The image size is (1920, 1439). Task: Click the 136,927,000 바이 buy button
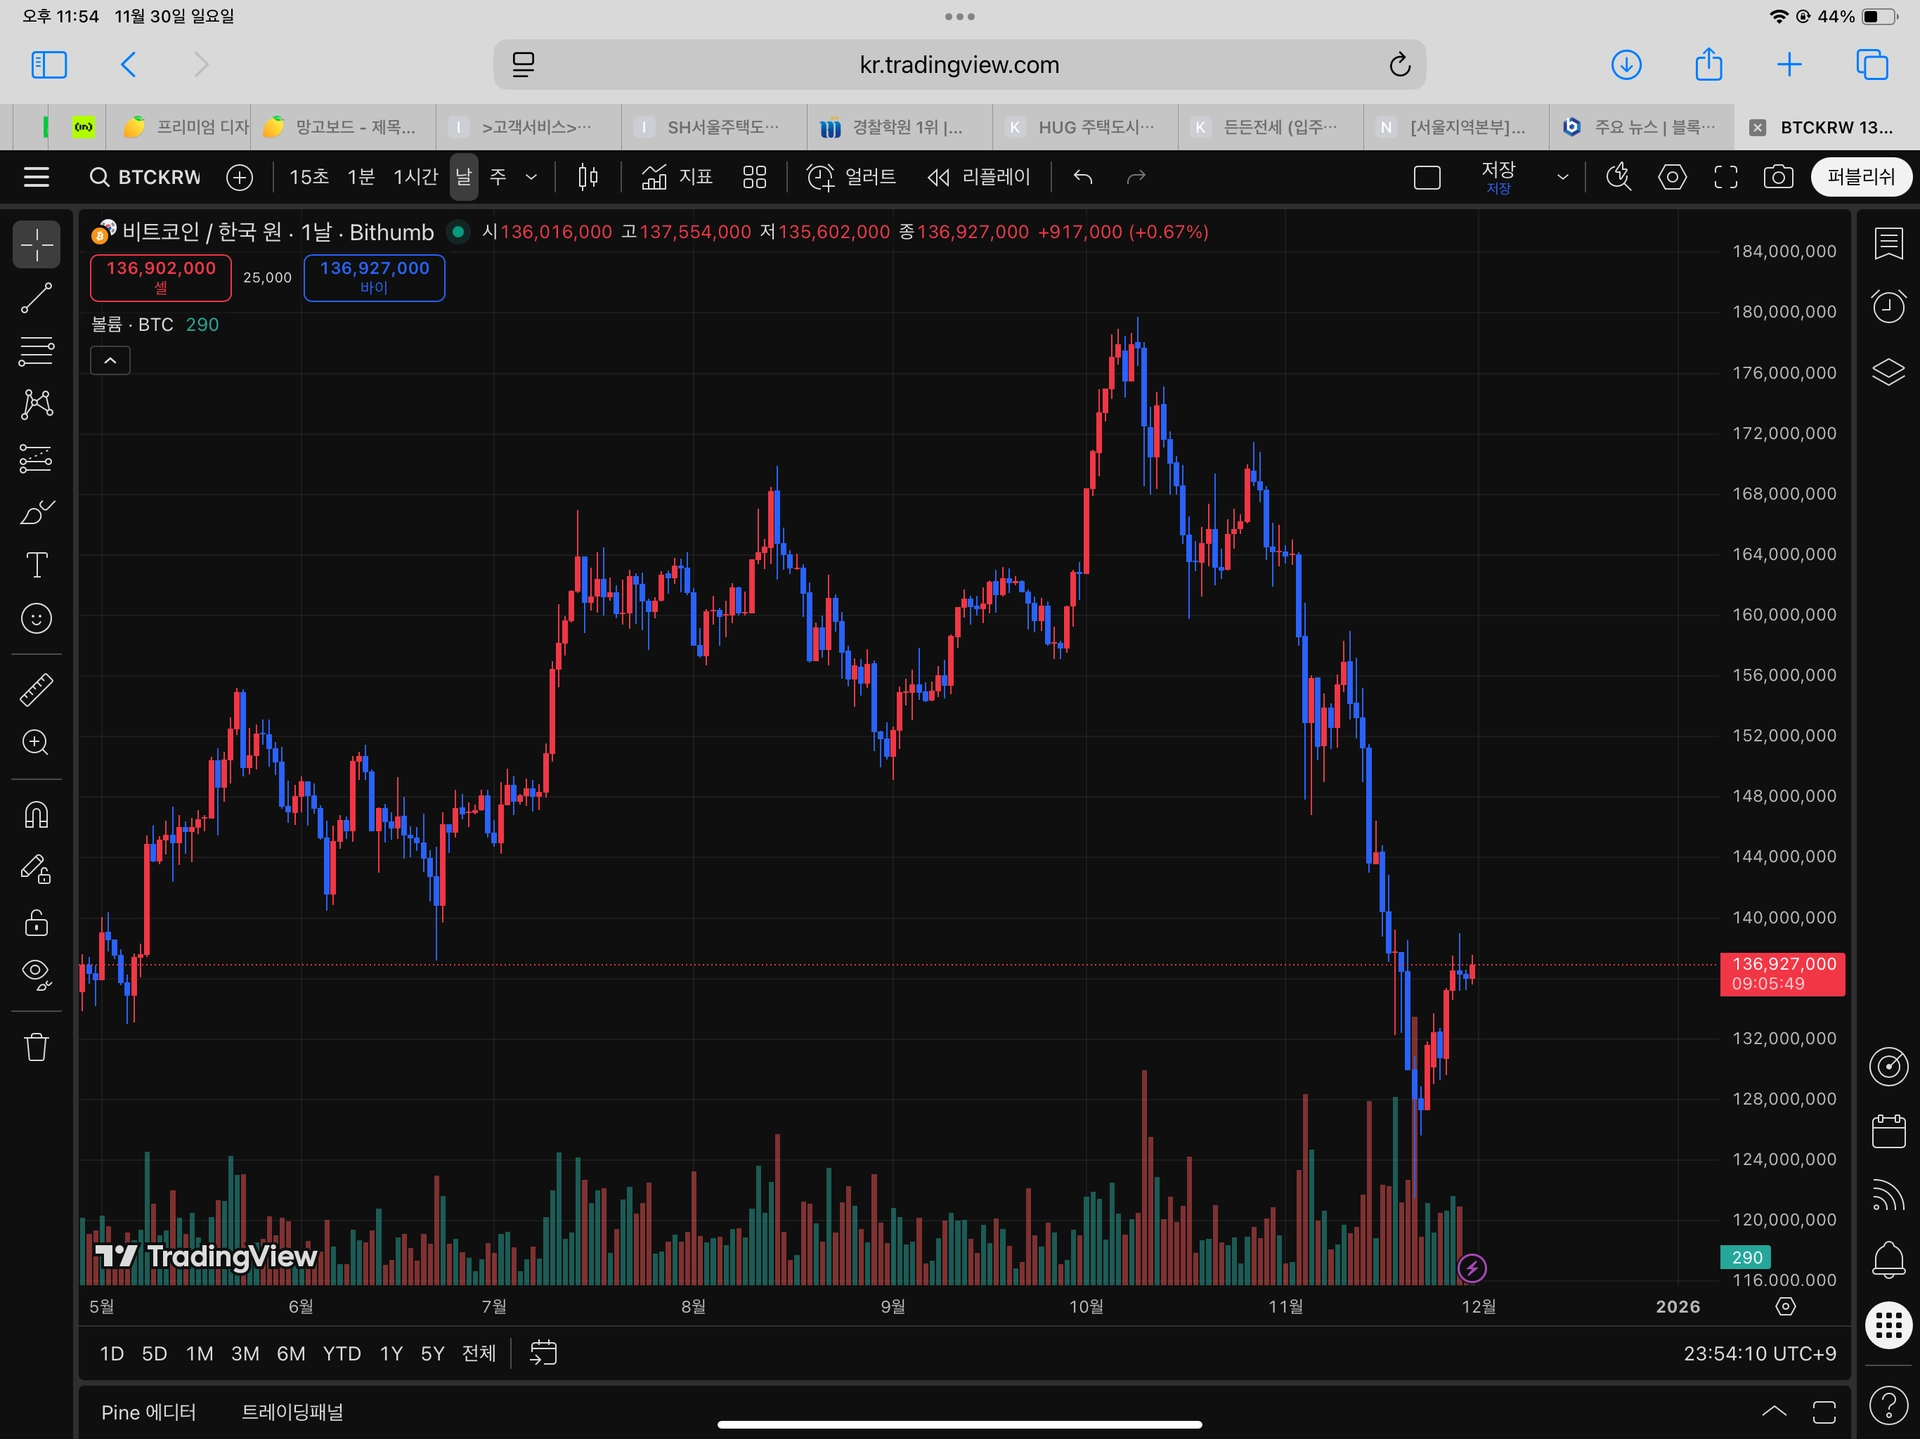[374, 277]
